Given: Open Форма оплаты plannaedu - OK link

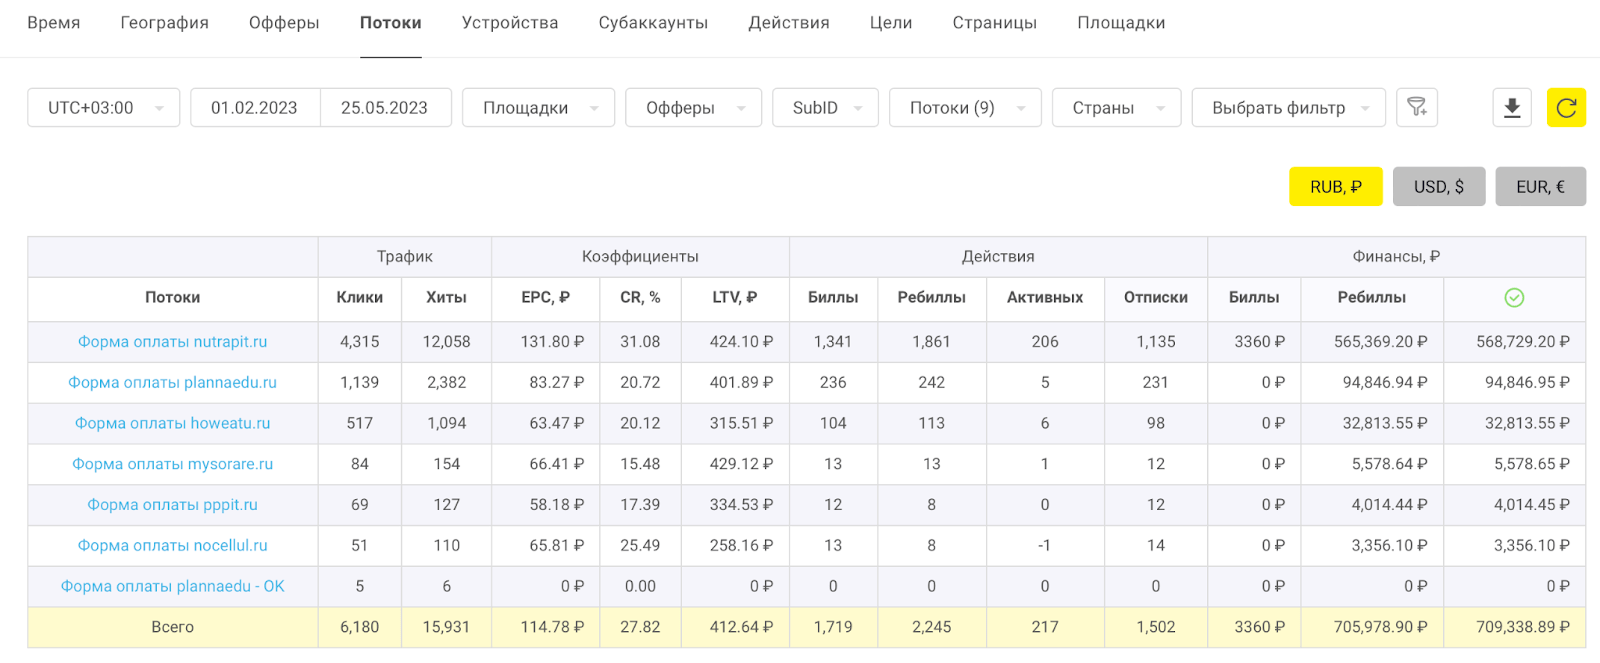Looking at the screenshot, I should pyautogui.click(x=173, y=586).
